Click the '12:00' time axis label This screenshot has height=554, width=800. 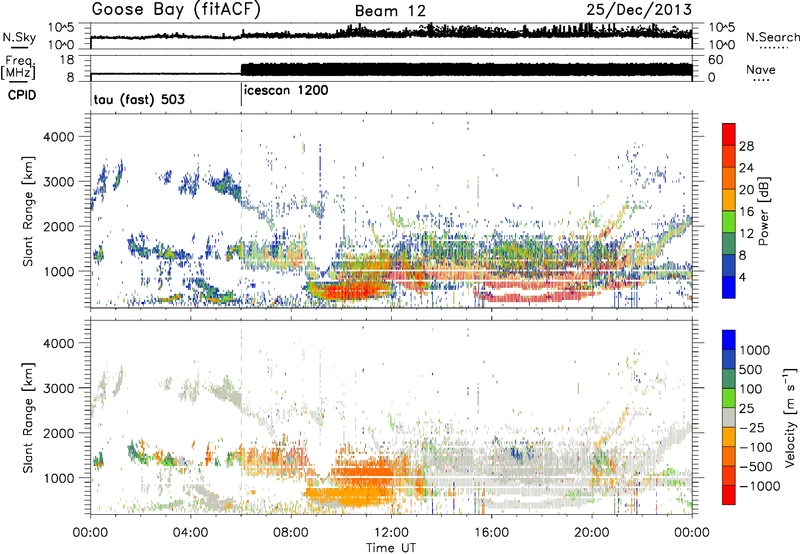(x=391, y=533)
